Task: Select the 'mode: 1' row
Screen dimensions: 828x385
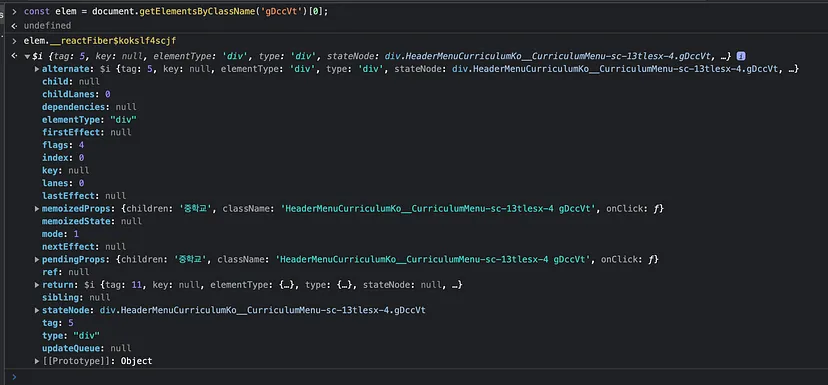Action: (60, 234)
